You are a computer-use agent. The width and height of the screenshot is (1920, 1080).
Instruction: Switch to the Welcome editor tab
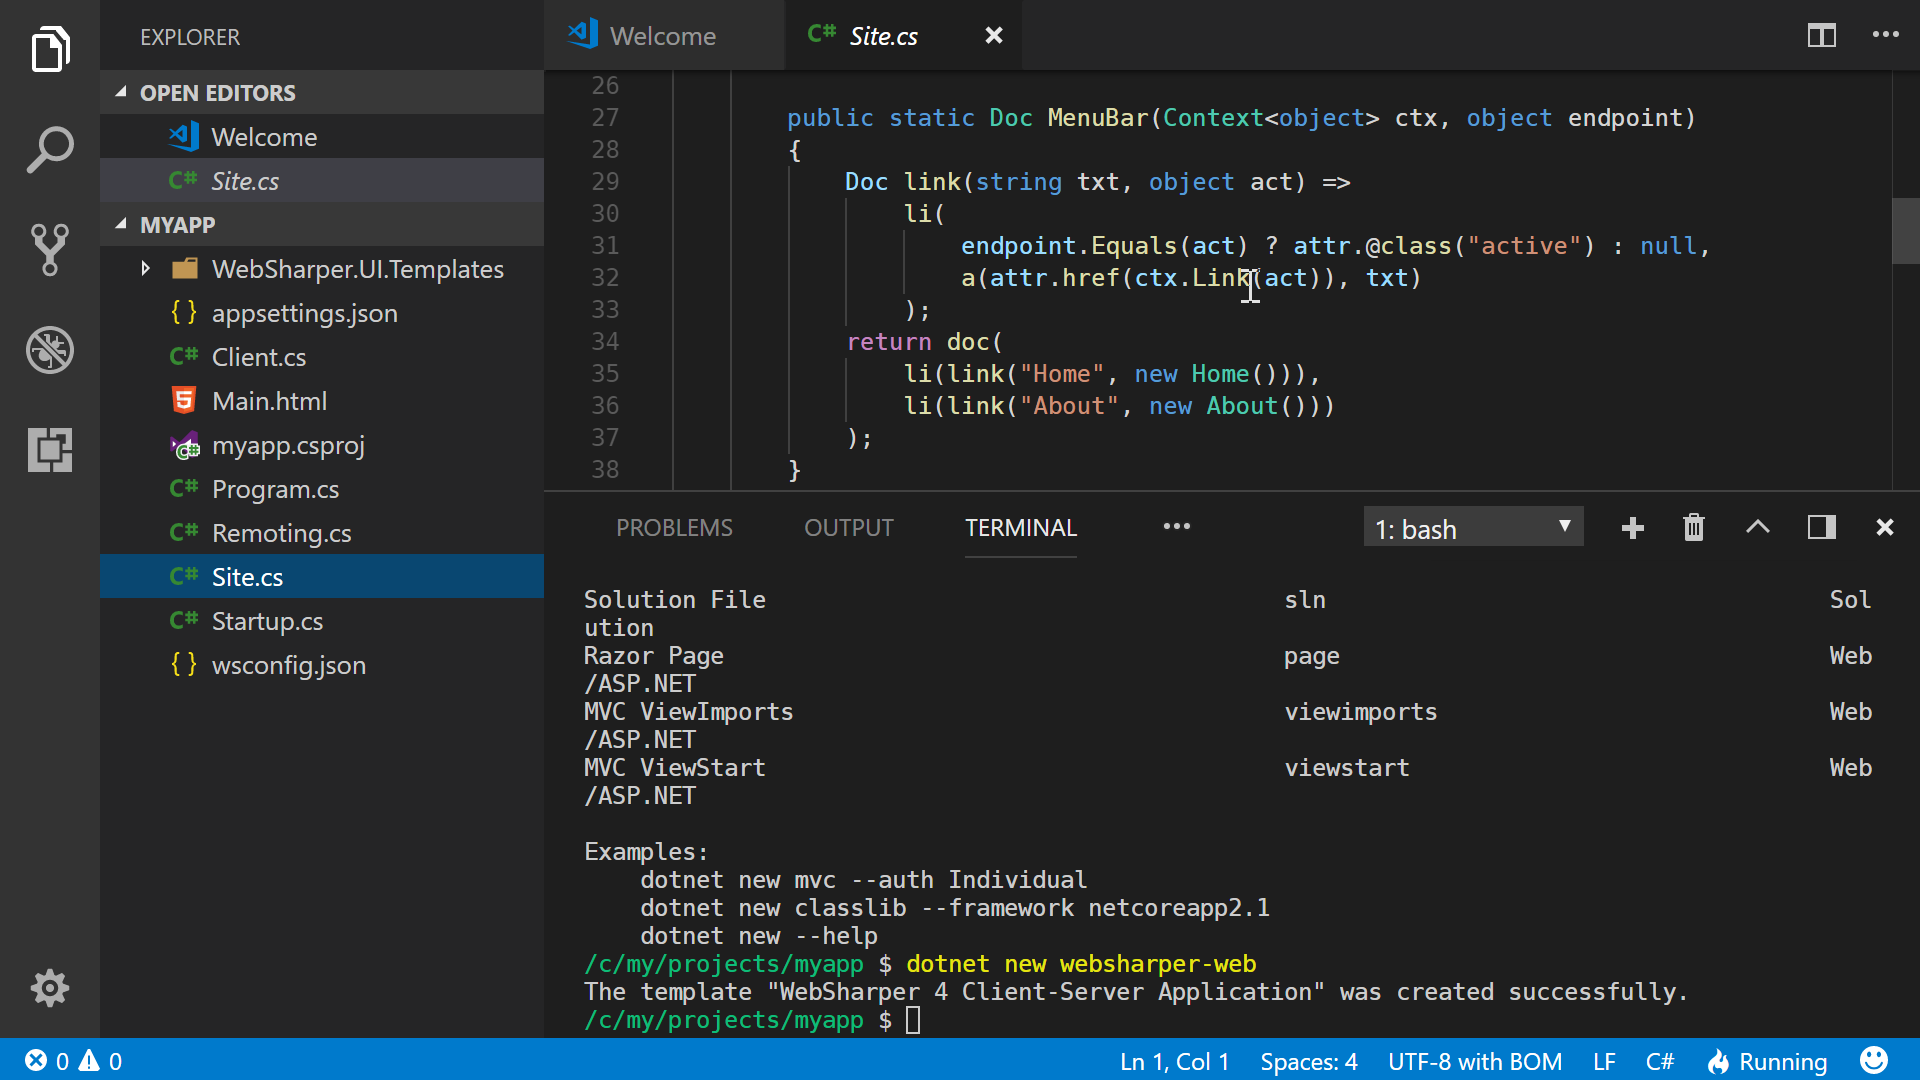[x=662, y=36]
